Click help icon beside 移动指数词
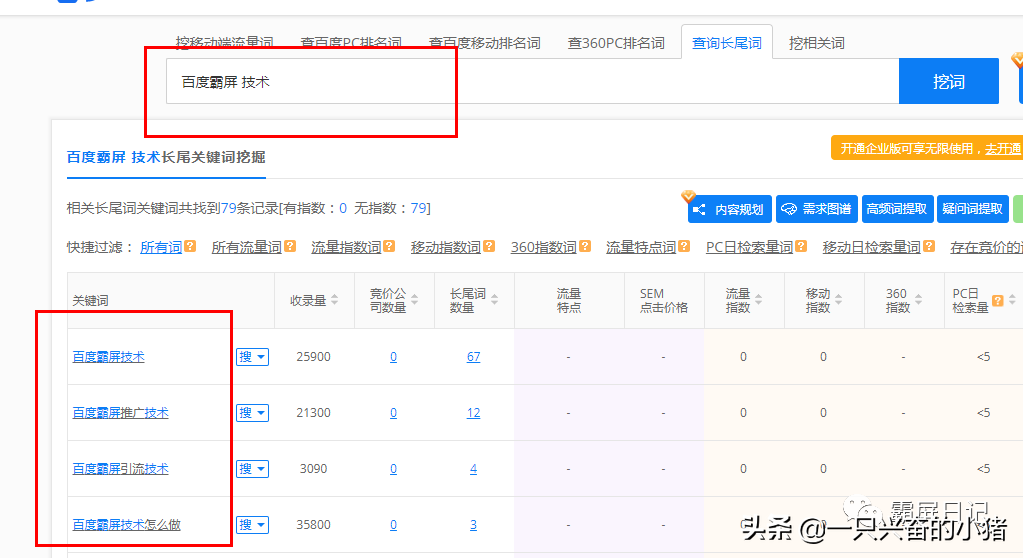 click(489, 247)
